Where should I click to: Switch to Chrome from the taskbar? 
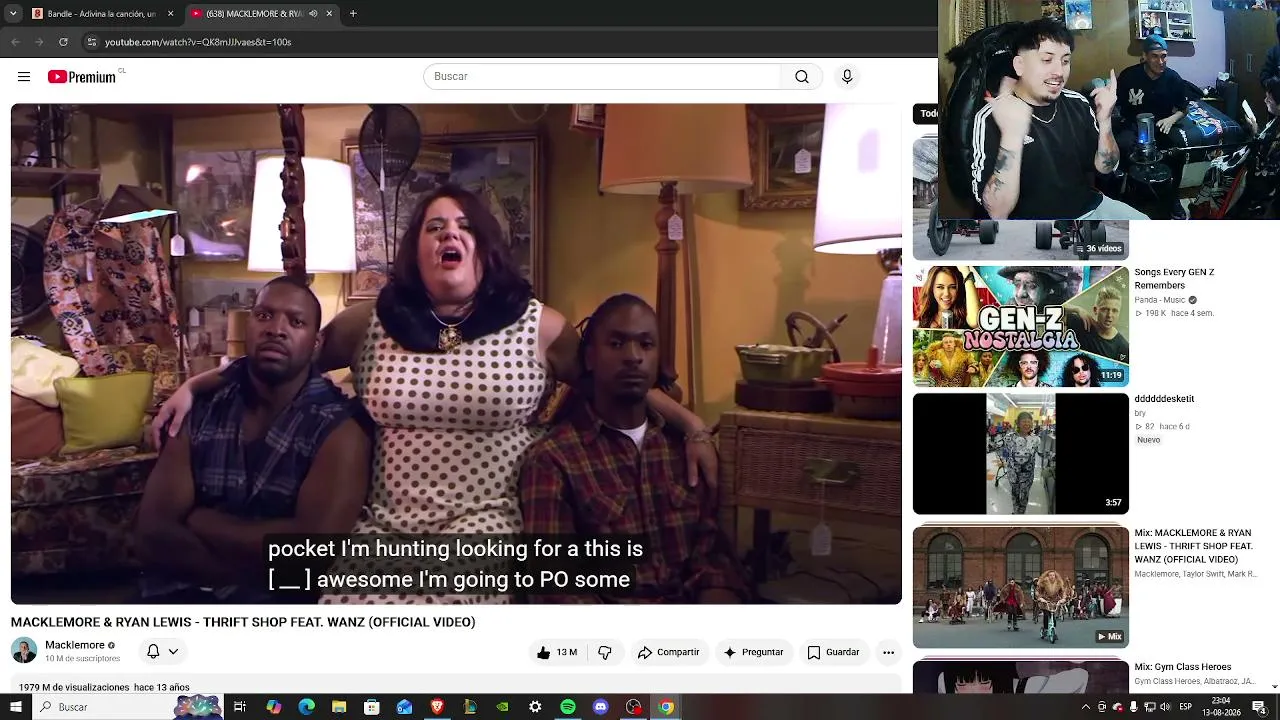coord(666,707)
